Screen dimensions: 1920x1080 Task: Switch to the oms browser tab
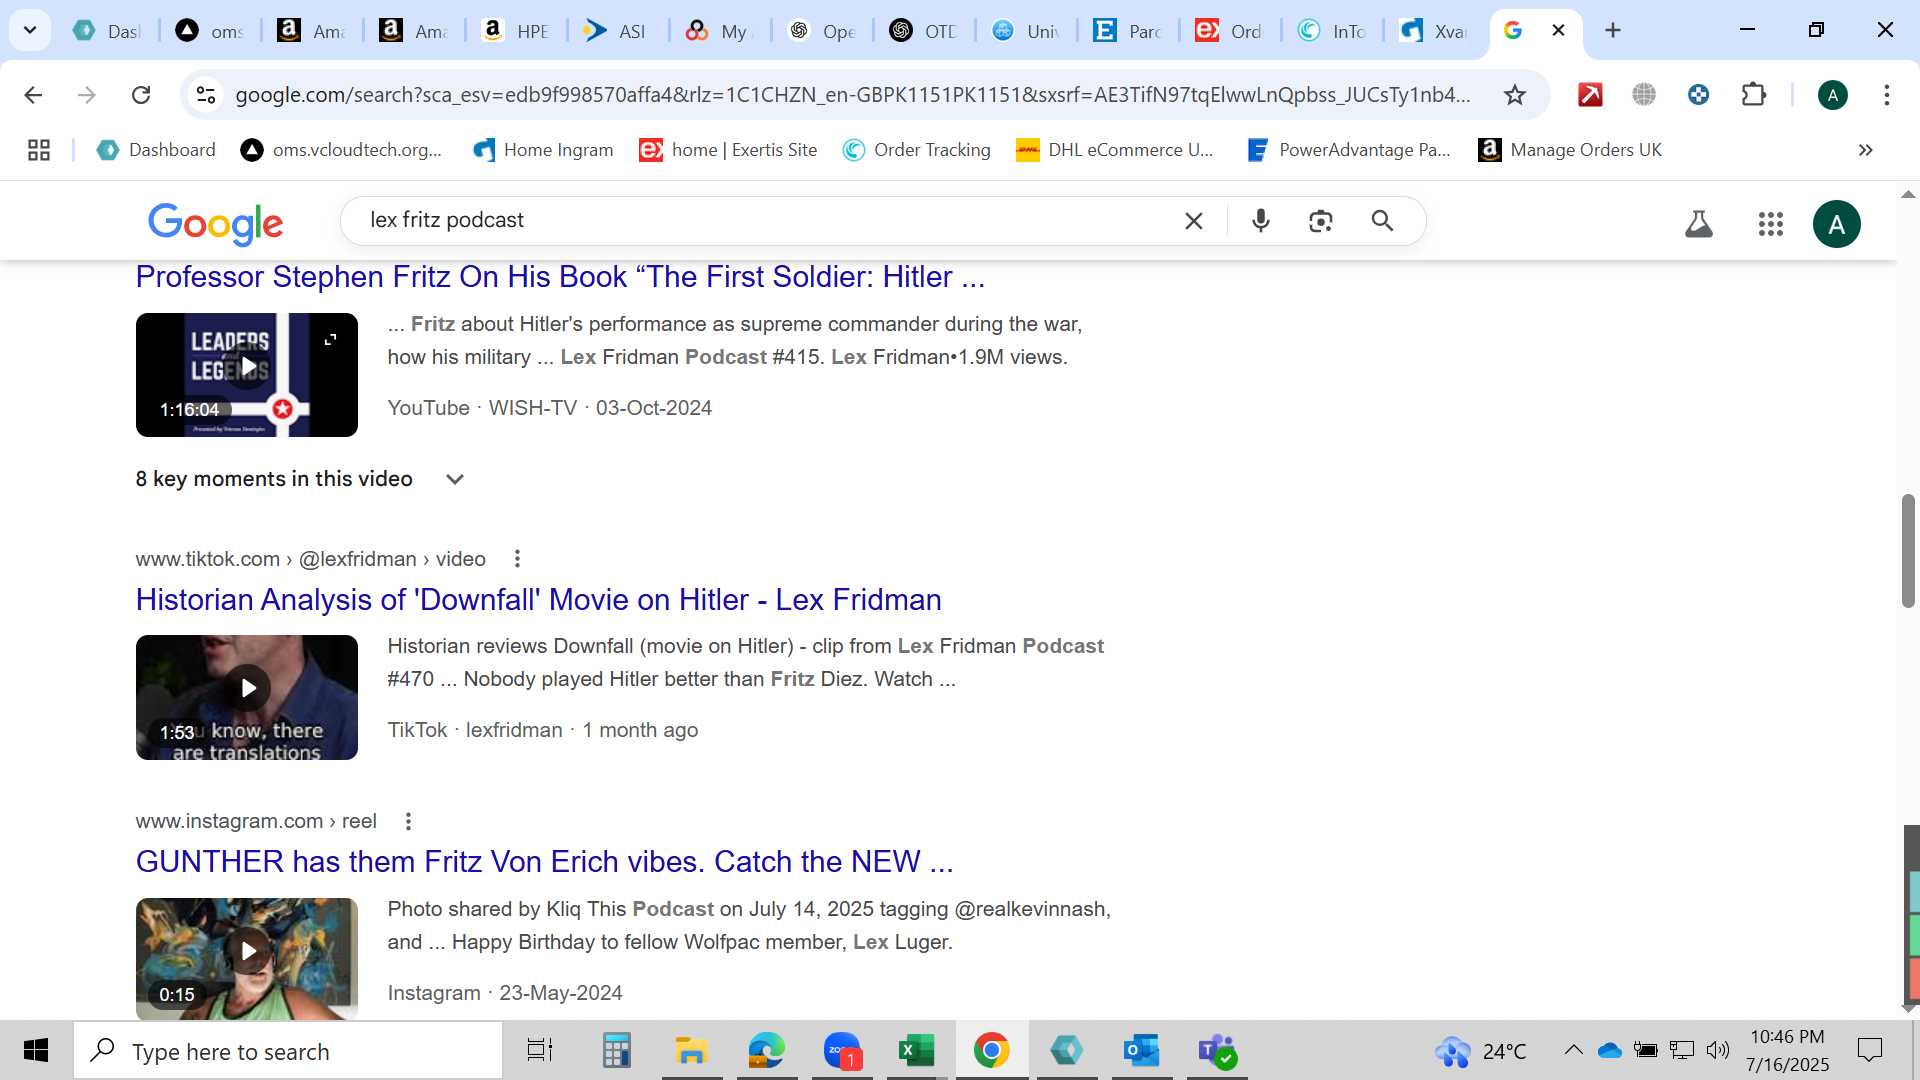(x=211, y=31)
